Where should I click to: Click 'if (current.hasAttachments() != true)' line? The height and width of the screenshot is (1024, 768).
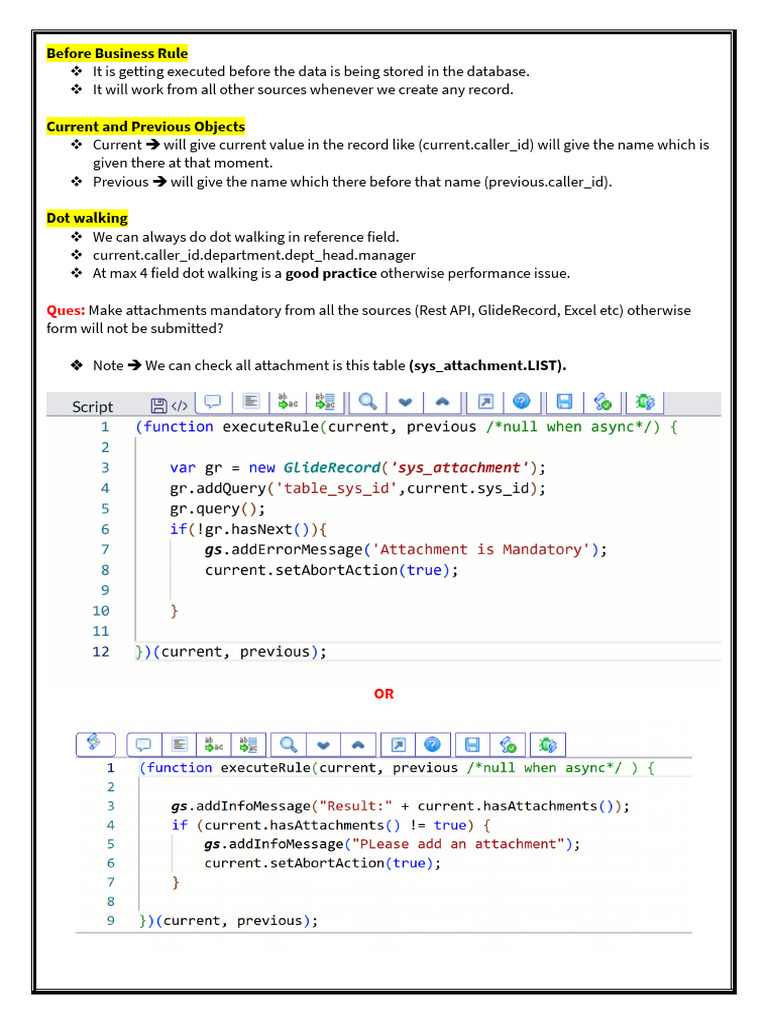click(331, 825)
